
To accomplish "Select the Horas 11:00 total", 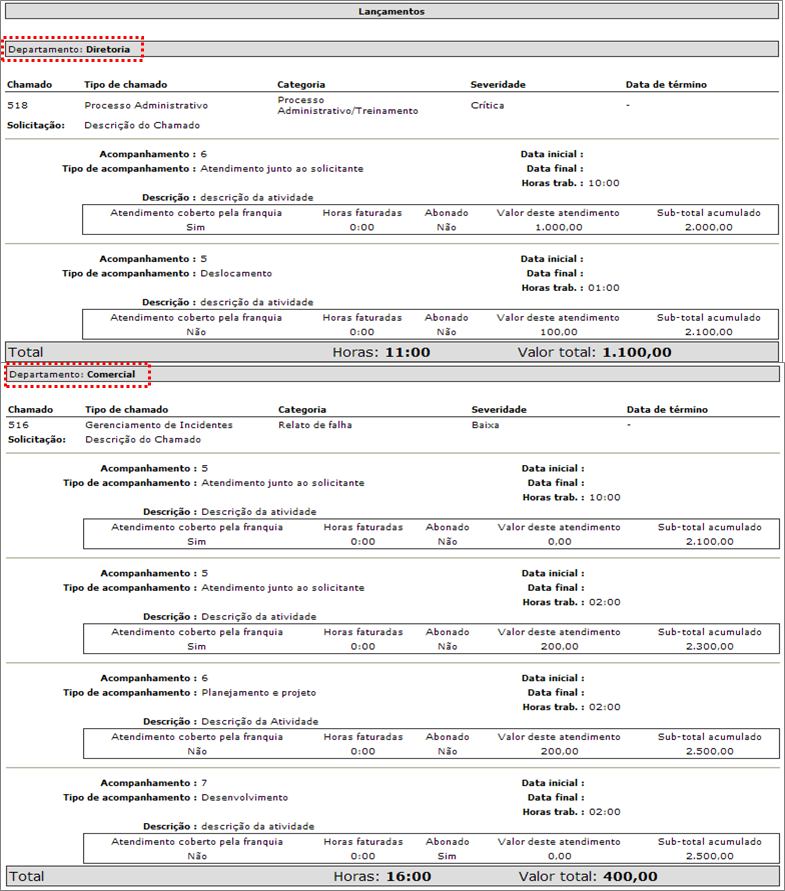I will tap(407, 352).
